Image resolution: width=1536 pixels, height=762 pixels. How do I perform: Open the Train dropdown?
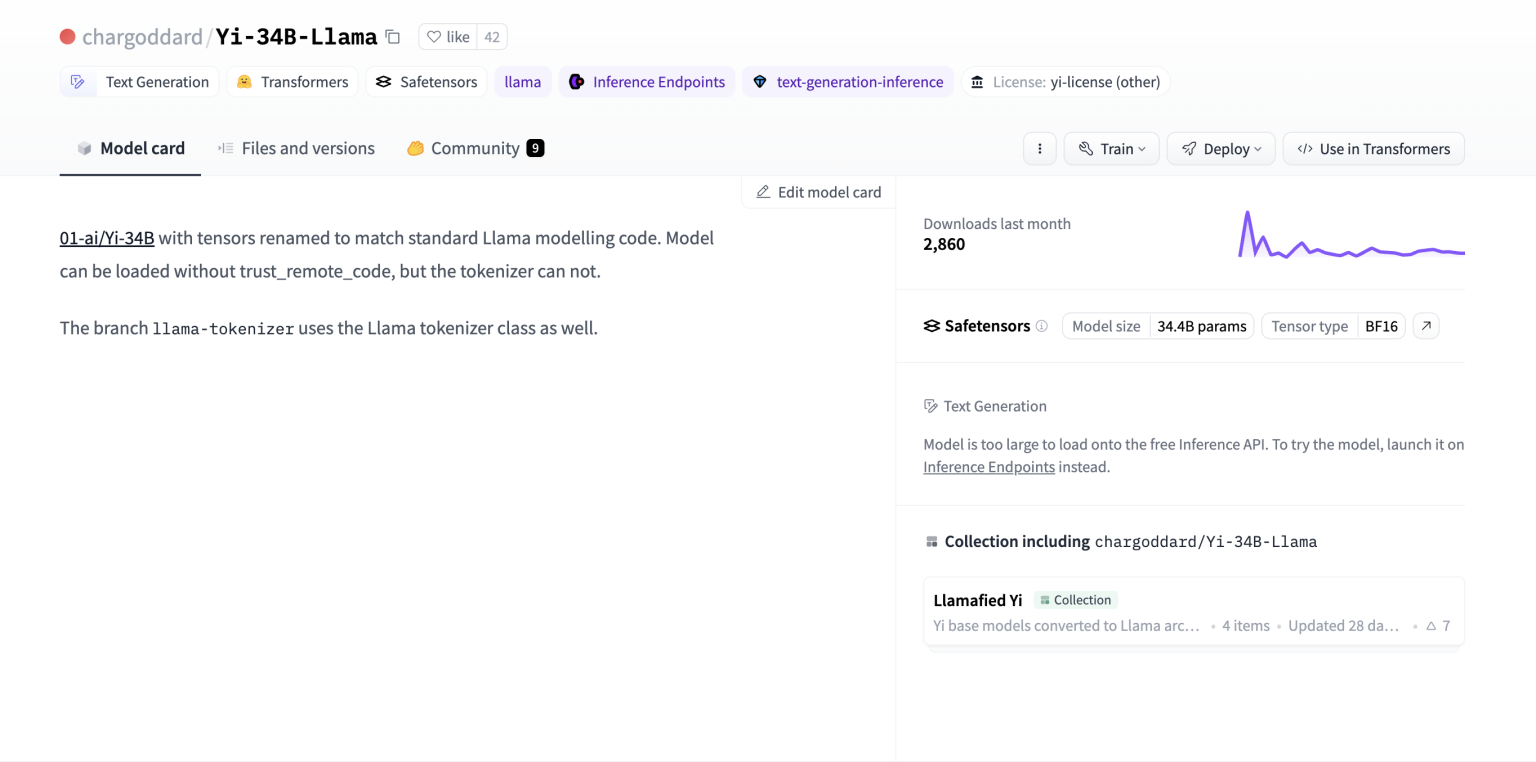coord(1111,148)
